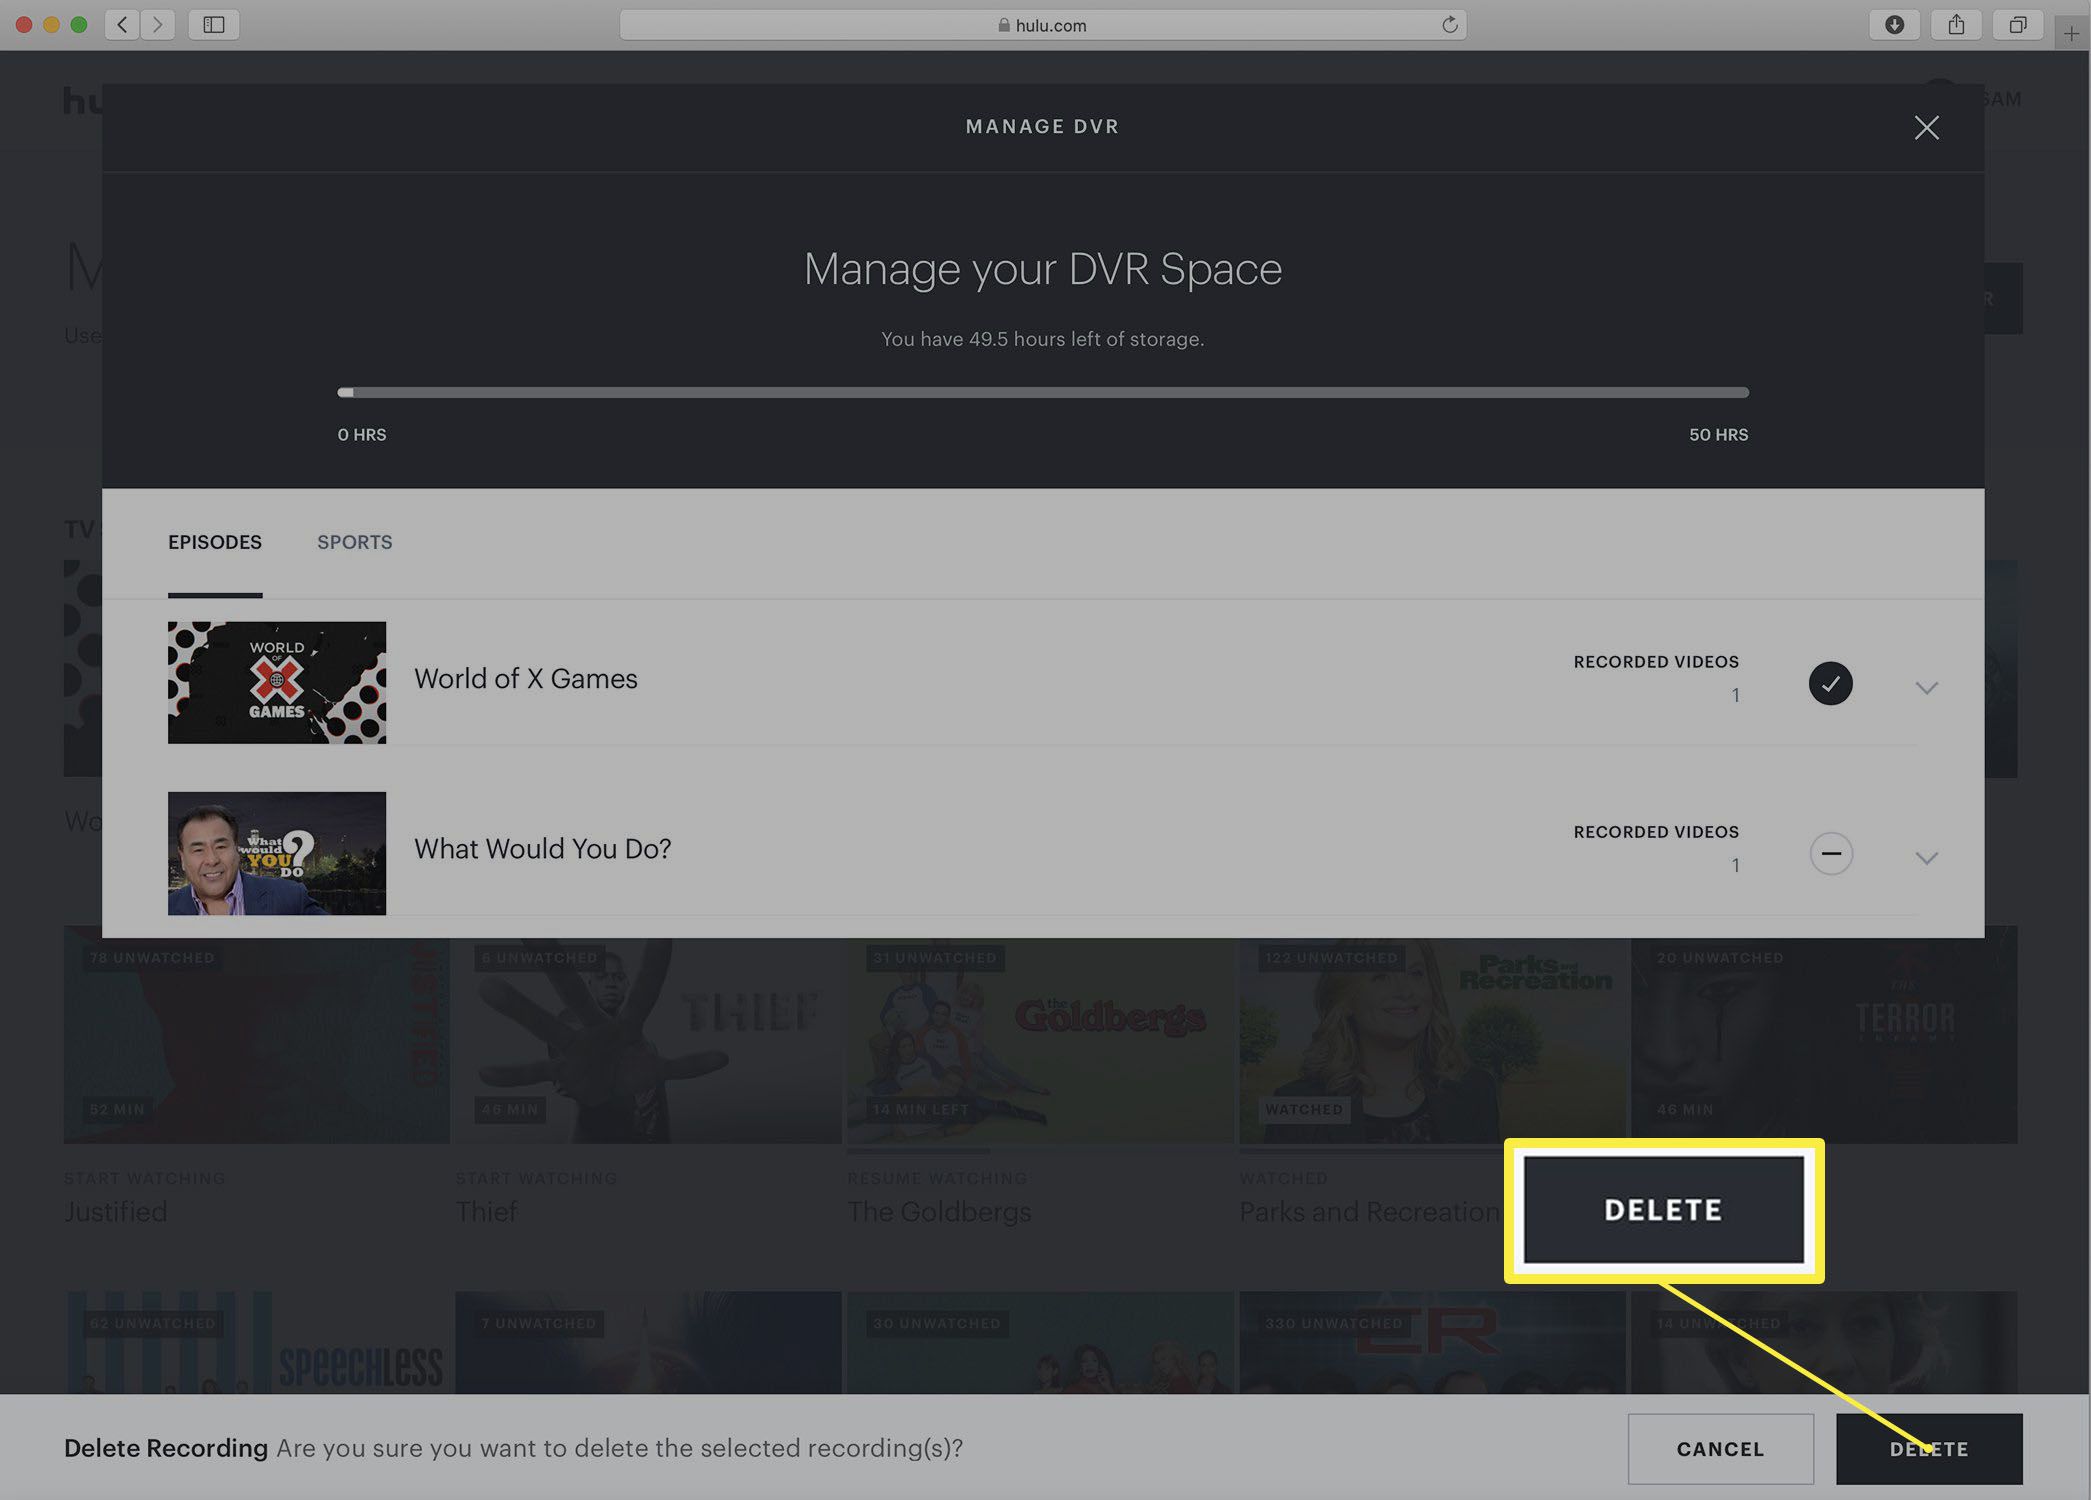This screenshot has width=2091, height=1500.
Task: Switch to the Episodes tab
Action: point(215,542)
